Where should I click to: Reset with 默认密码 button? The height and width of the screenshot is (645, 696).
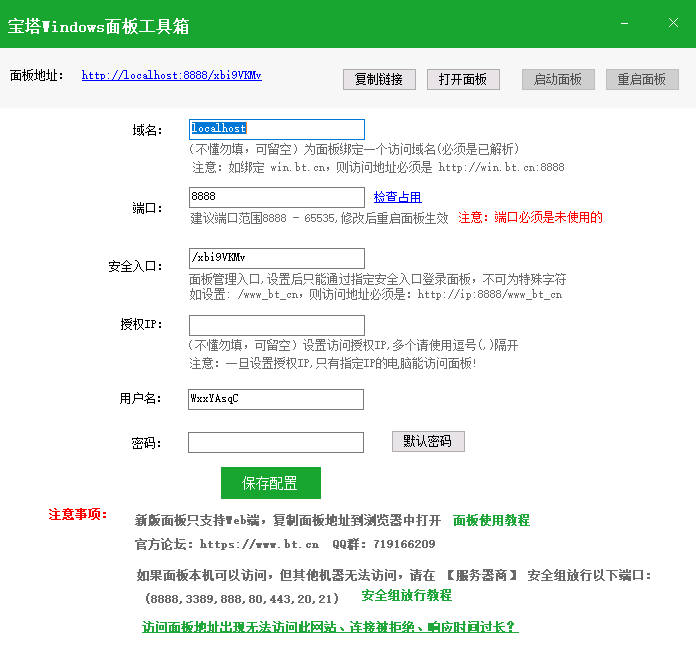428,441
